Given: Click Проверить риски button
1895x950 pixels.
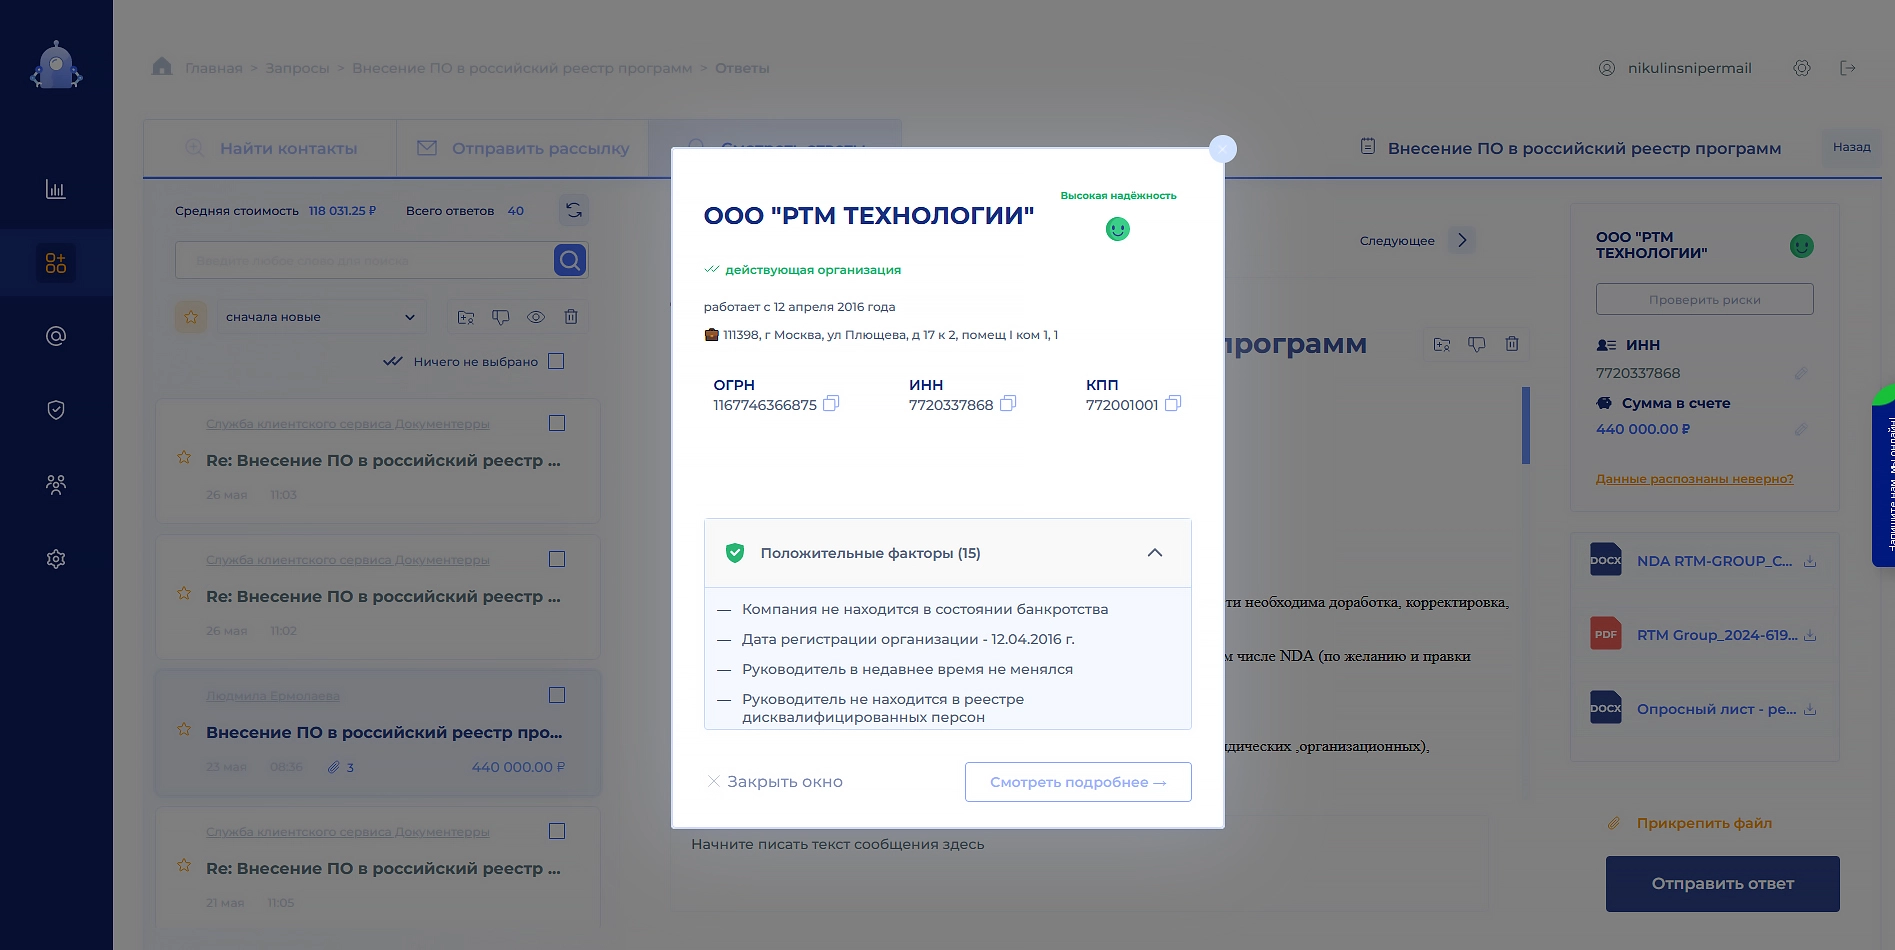Looking at the screenshot, I should 1705,299.
